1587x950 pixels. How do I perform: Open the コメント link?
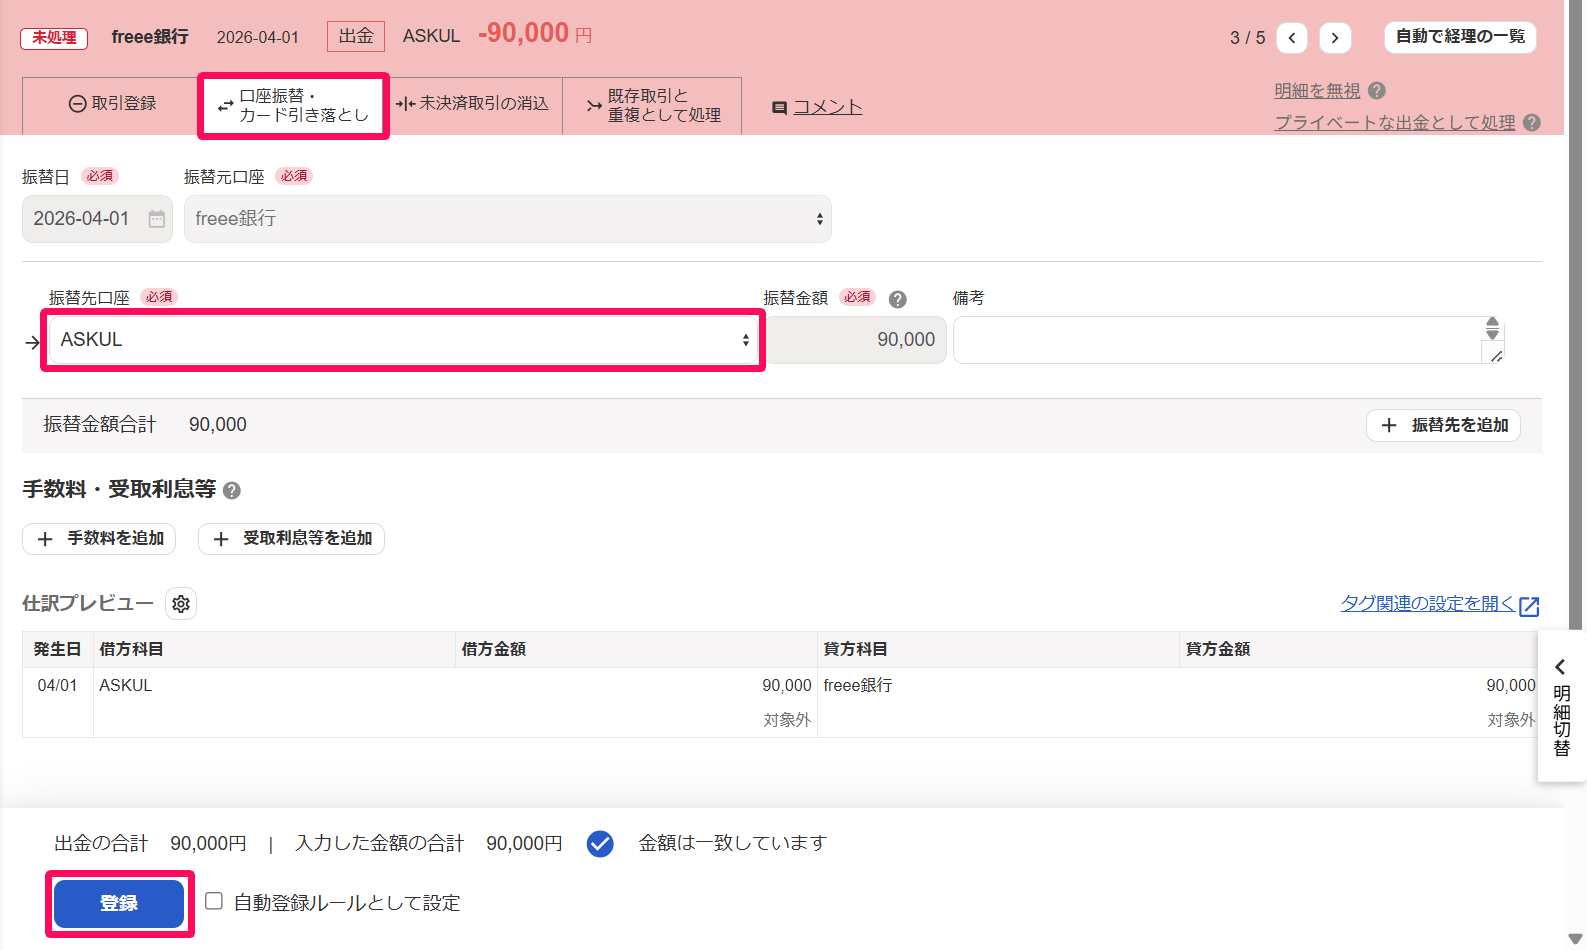click(827, 107)
